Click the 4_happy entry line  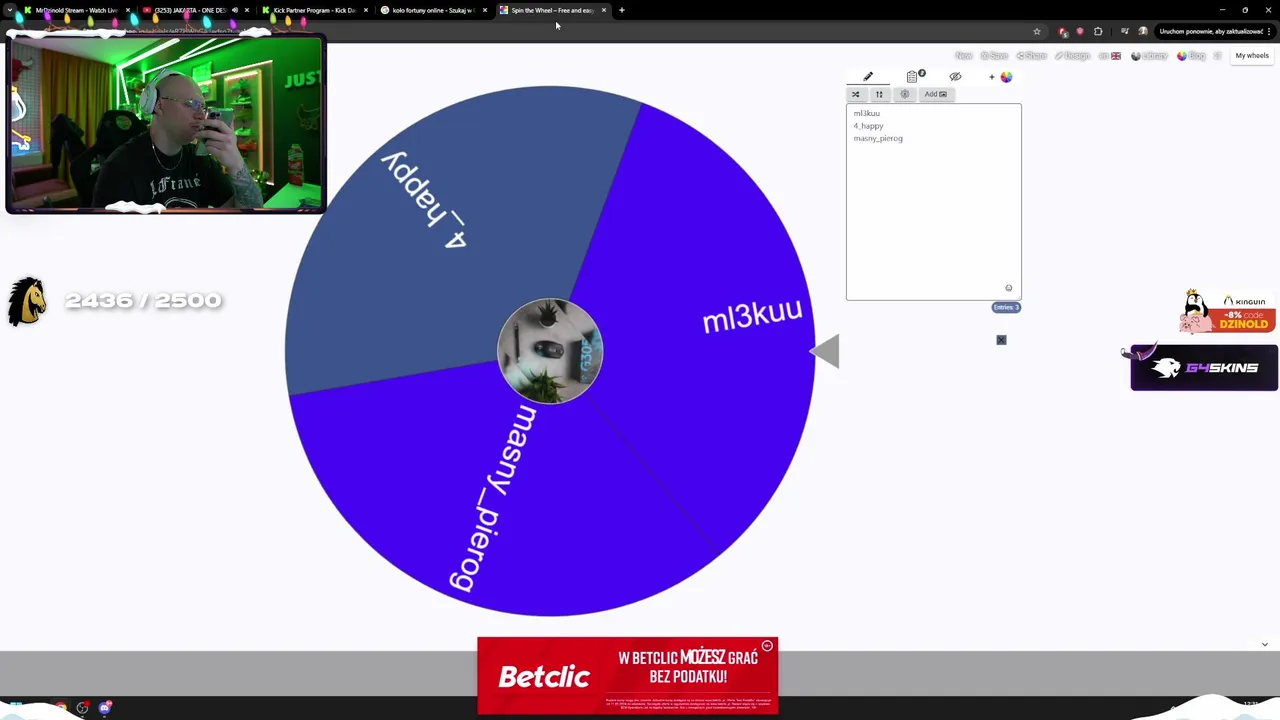tap(868, 126)
